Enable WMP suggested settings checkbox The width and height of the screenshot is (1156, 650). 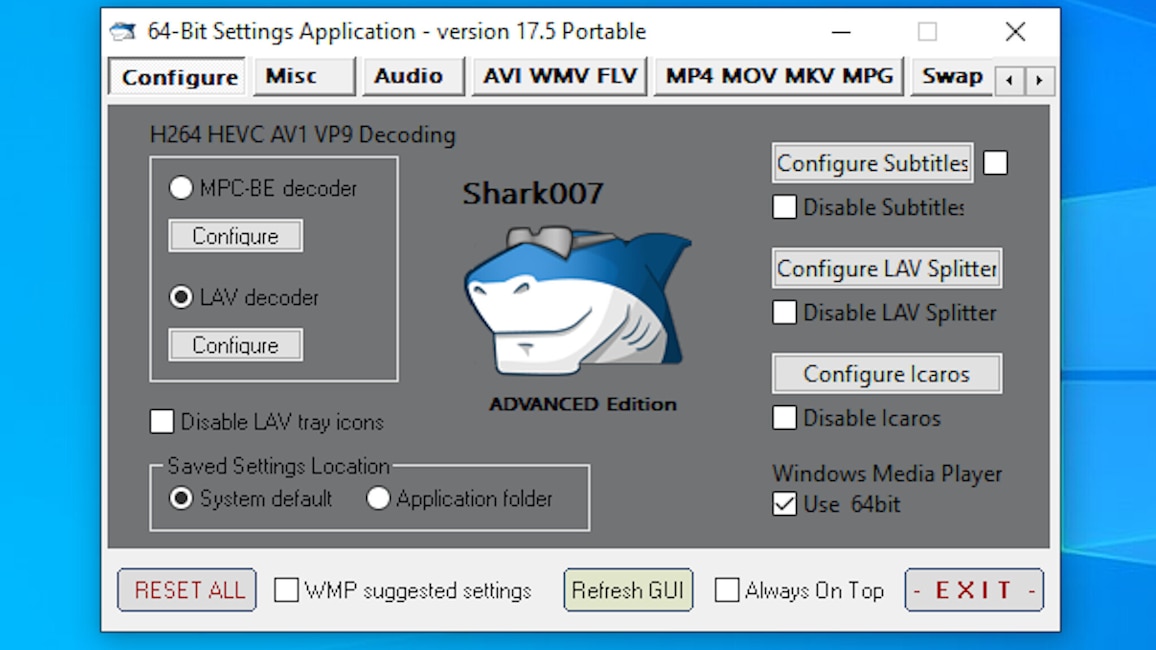tap(286, 590)
